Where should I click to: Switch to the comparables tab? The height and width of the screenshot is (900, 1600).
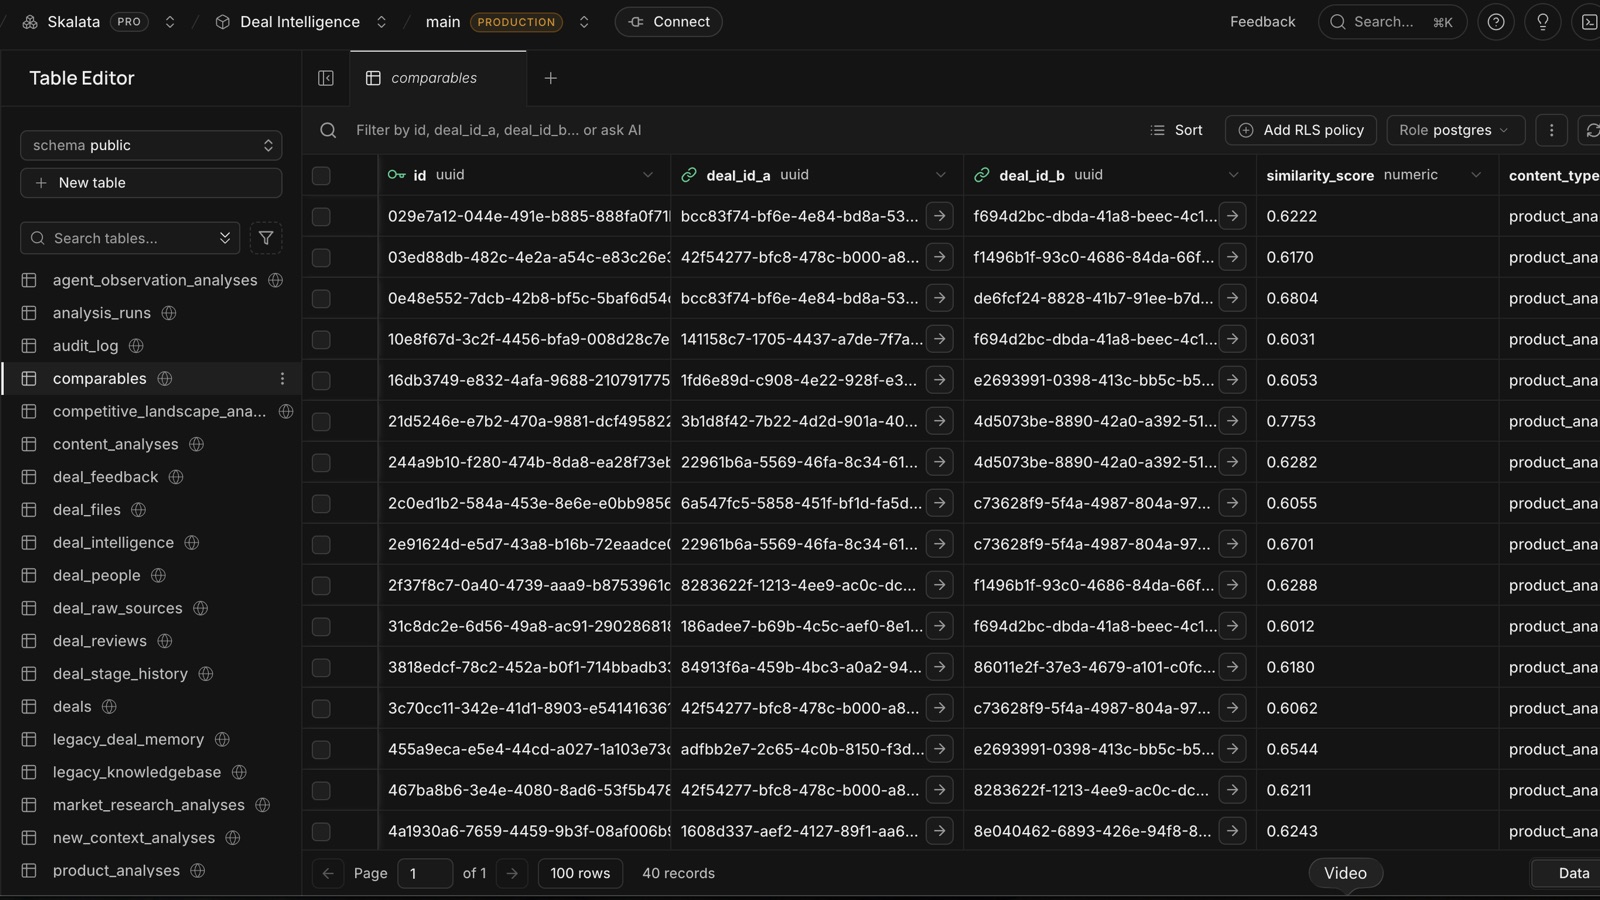(438, 78)
